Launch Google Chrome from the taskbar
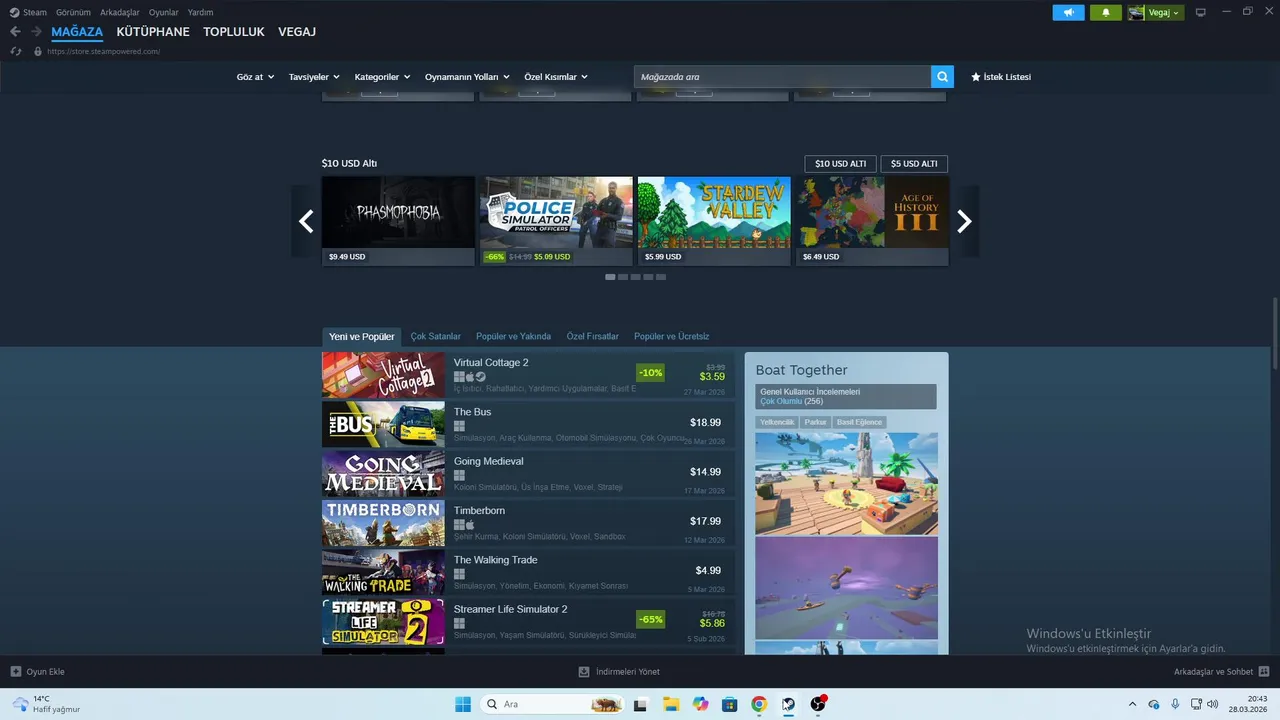The width and height of the screenshot is (1280, 720). click(x=759, y=704)
